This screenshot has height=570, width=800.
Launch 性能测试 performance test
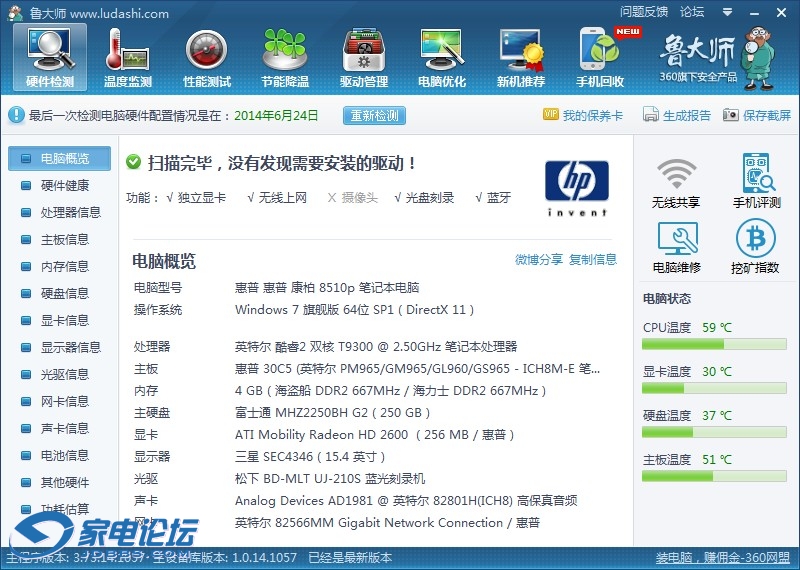point(207,58)
